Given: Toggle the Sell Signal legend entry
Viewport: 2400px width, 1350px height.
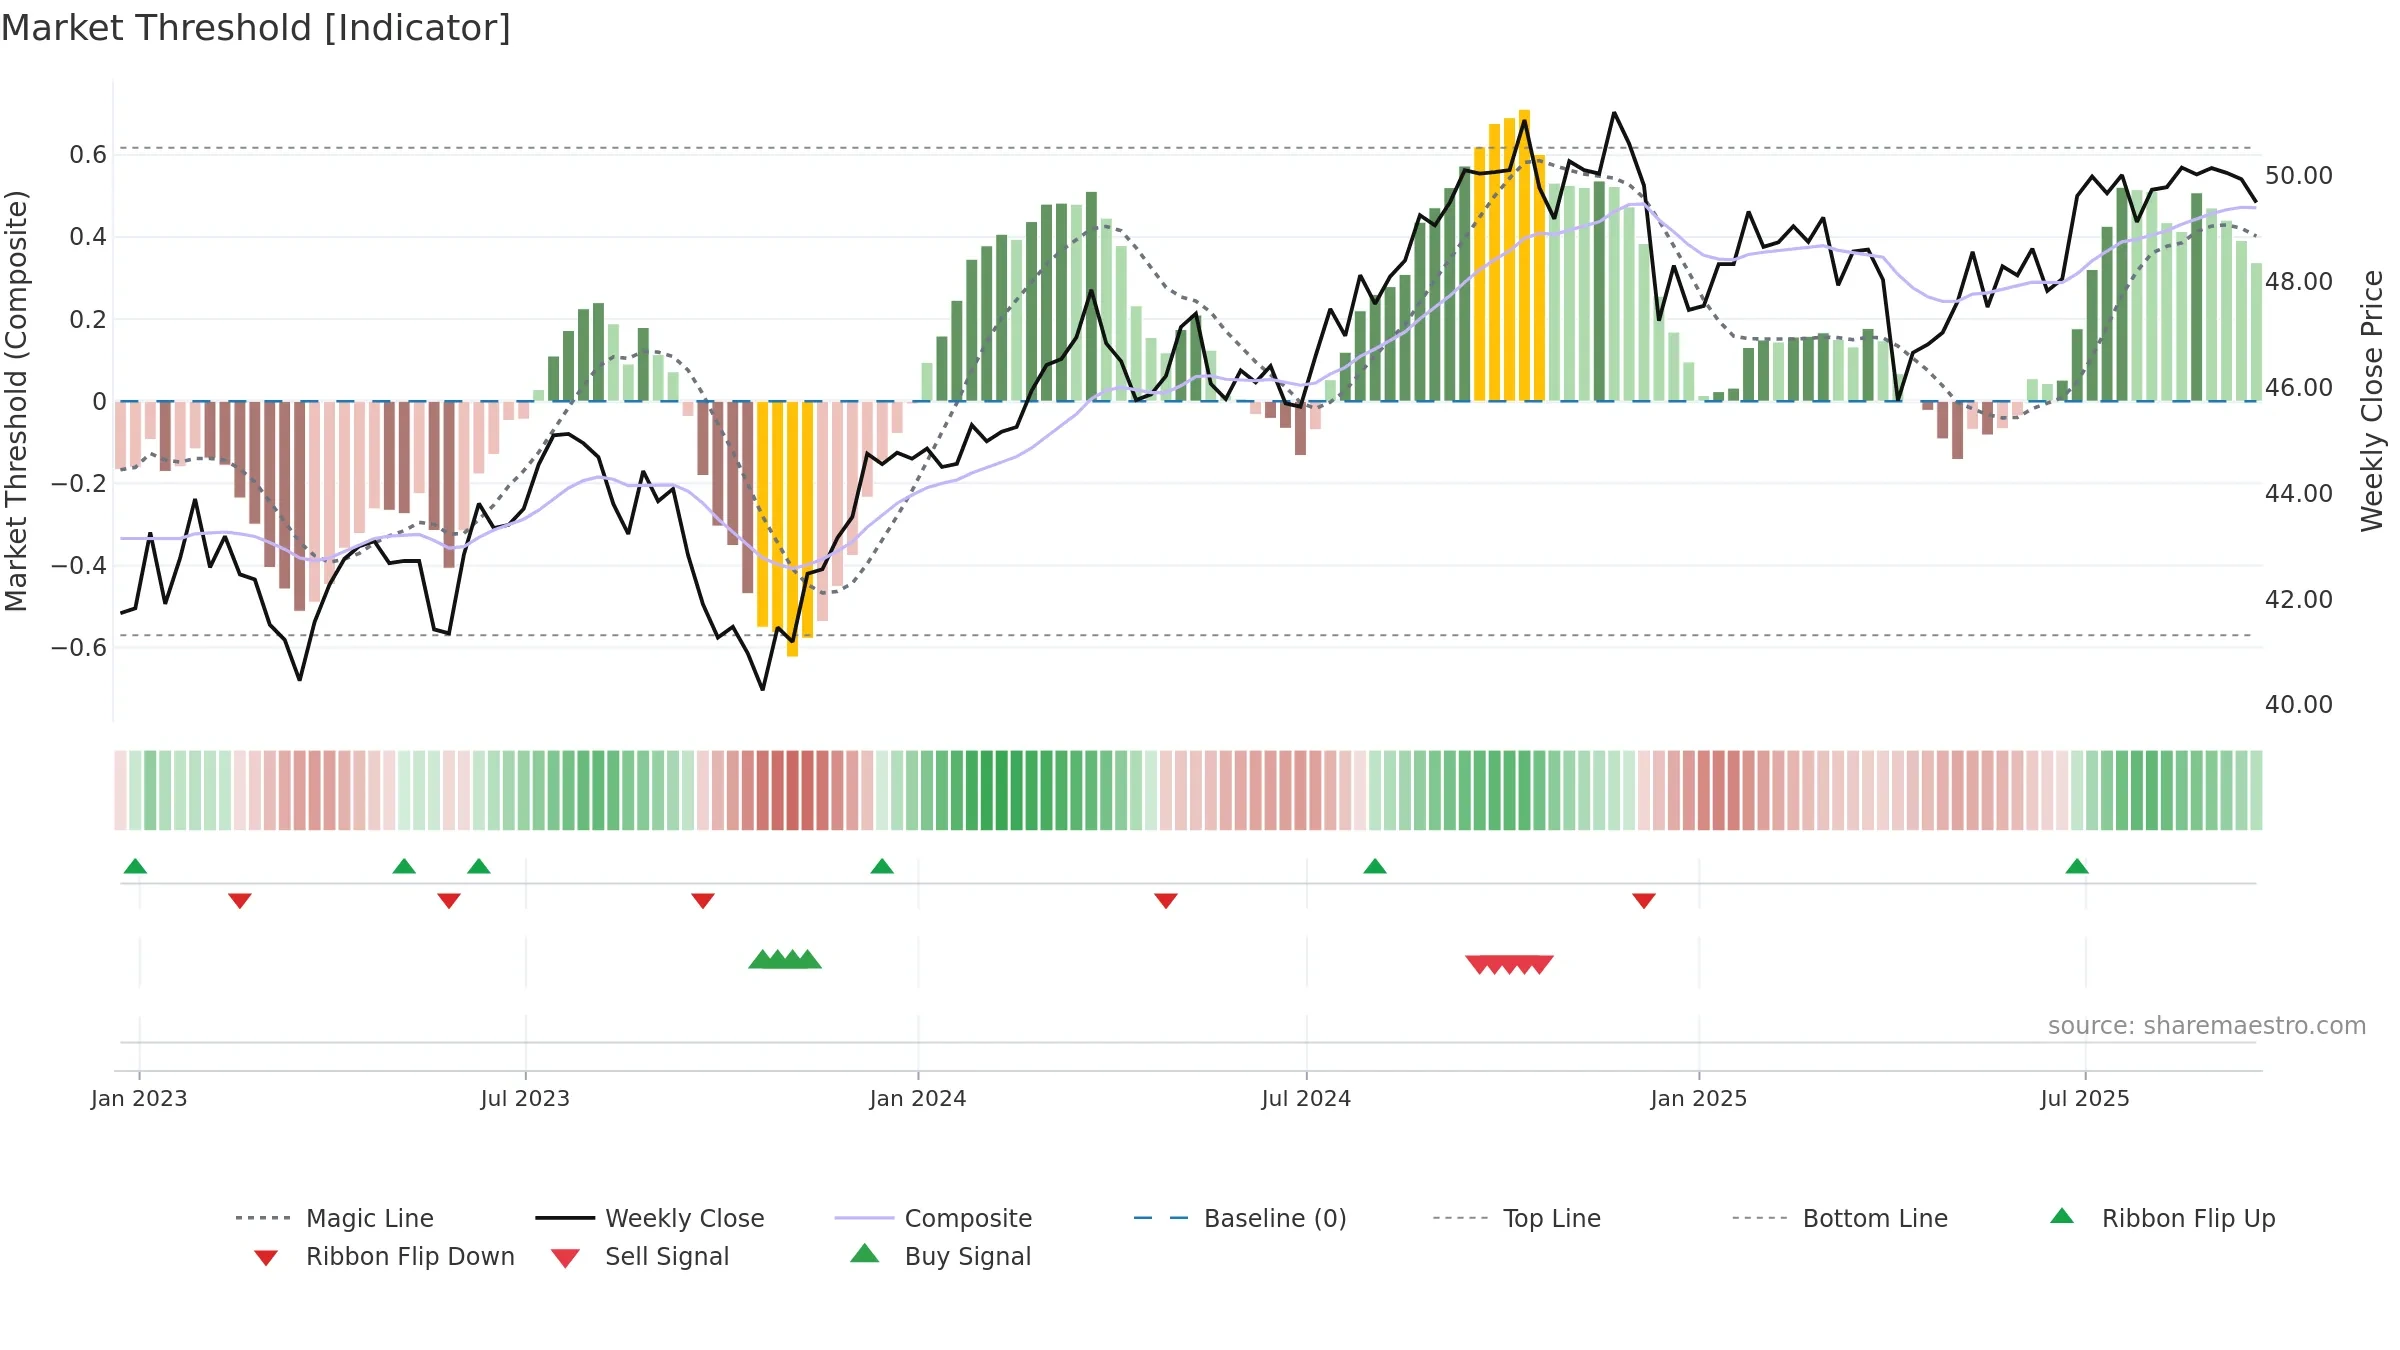Looking at the screenshot, I should pyautogui.click(x=640, y=1256).
